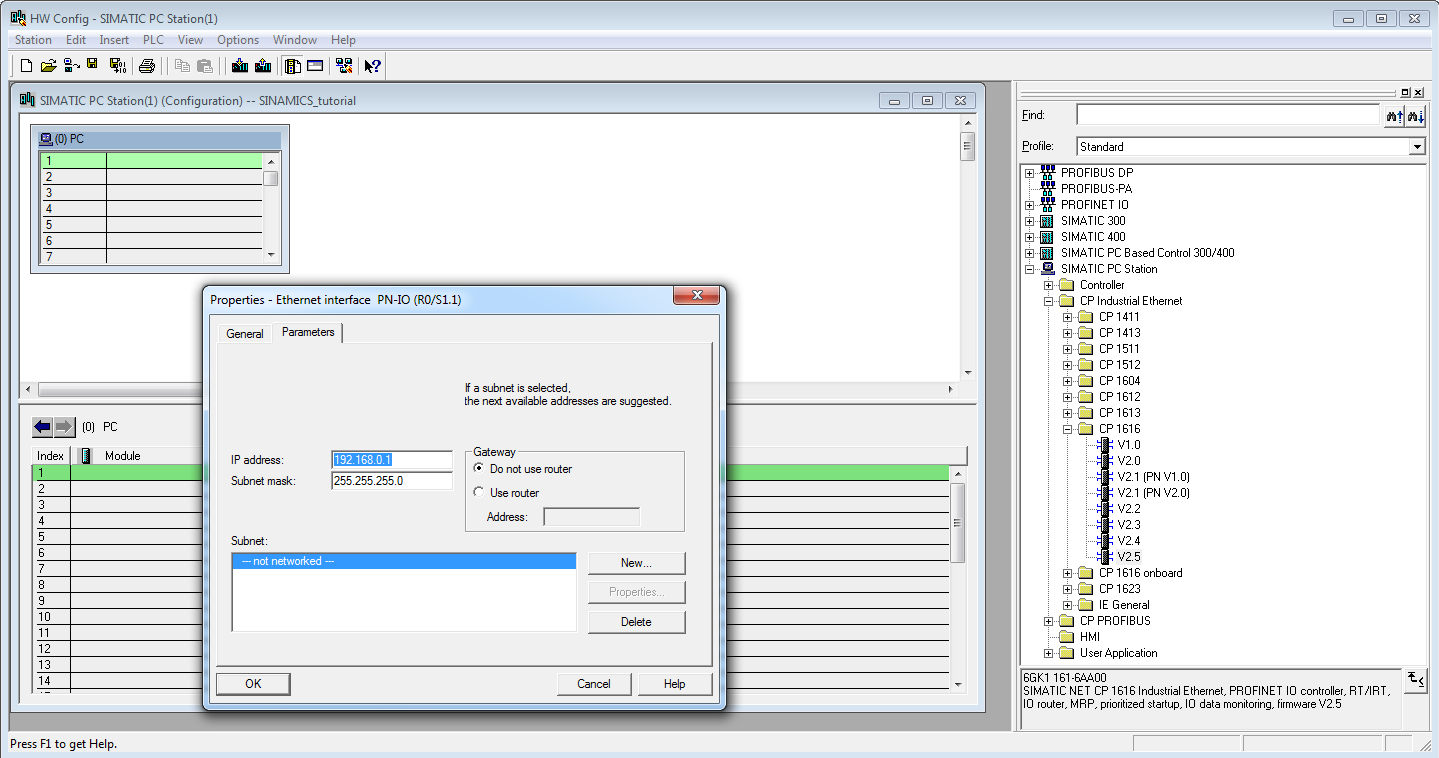Expand the PROFIBUS DP catalog node
The image size is (1439, 758).
coord(1029,173)
